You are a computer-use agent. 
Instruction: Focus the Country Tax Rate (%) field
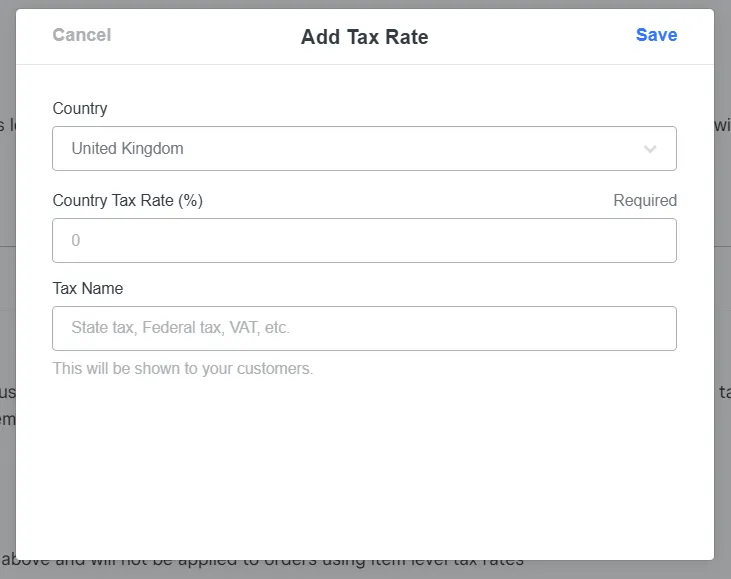tap(365, 241)
